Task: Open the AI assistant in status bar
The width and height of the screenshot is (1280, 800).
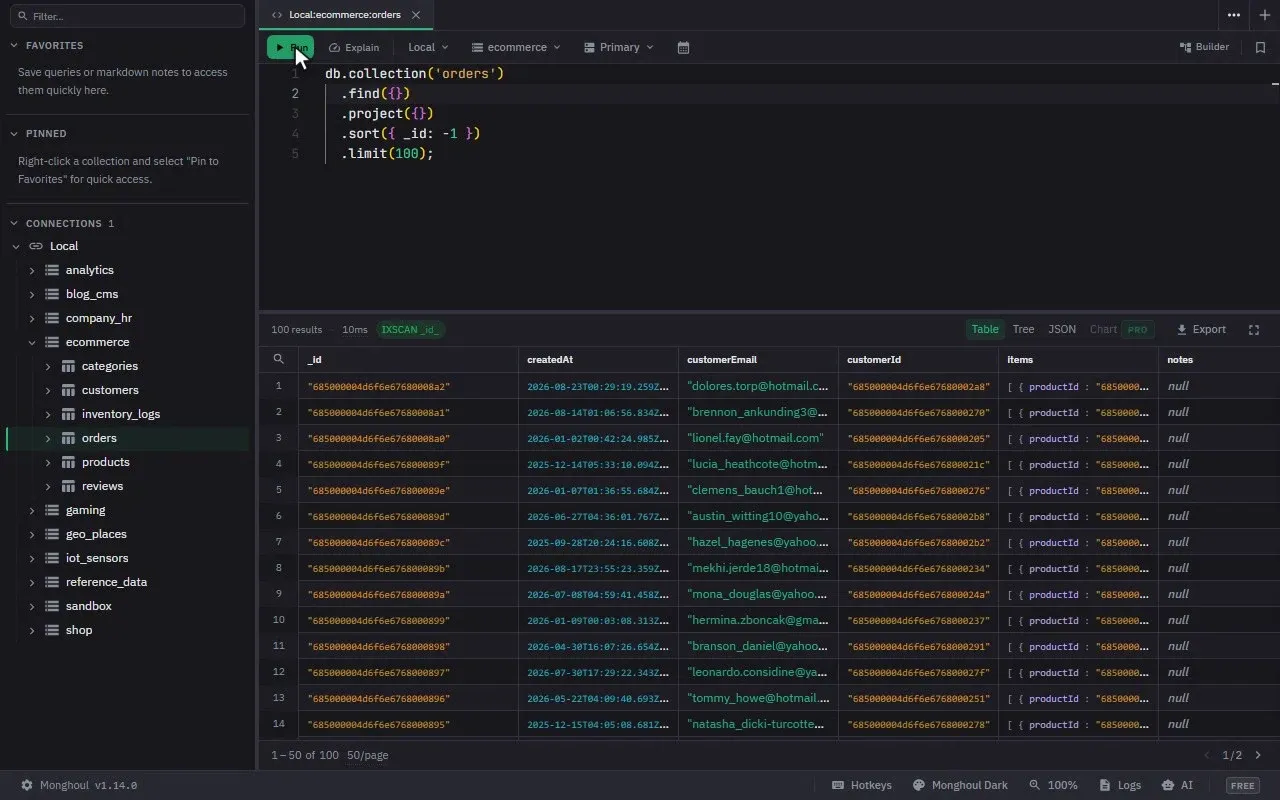Action: pyautogui.click(x=1178, y=786)
